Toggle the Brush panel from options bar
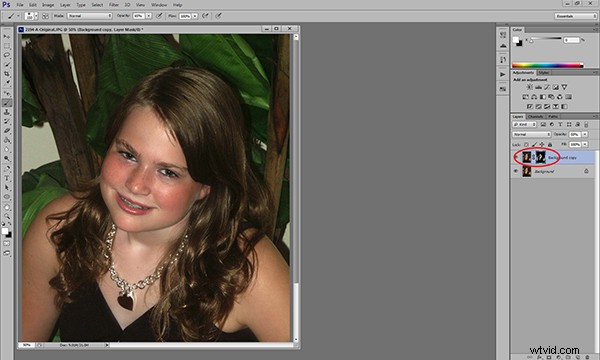Image resolution: width=600 pixels, height=360 pixels. coord(45,16)
